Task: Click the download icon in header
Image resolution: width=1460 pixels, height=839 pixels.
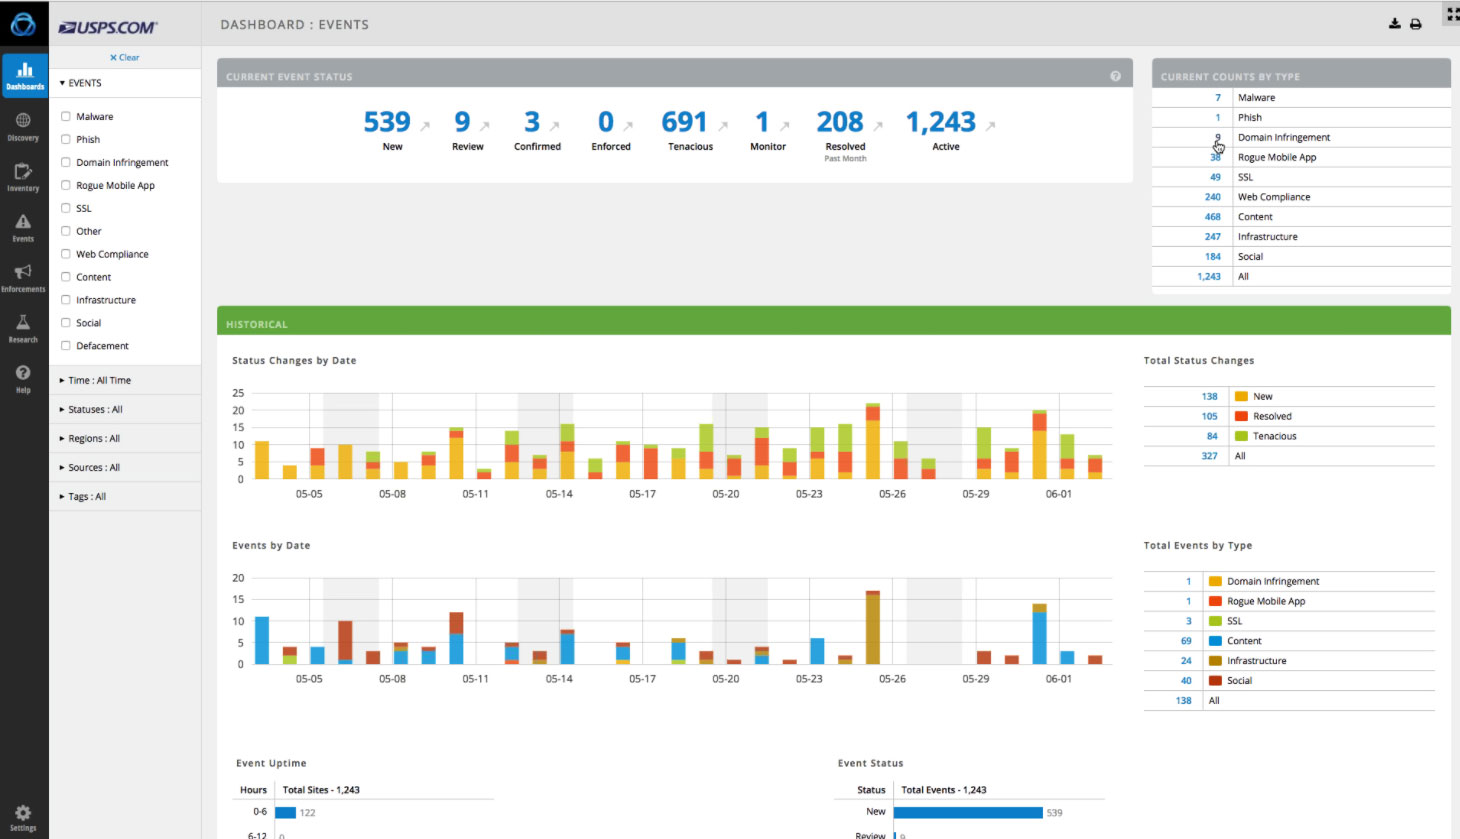Action: coord(1394,24)
